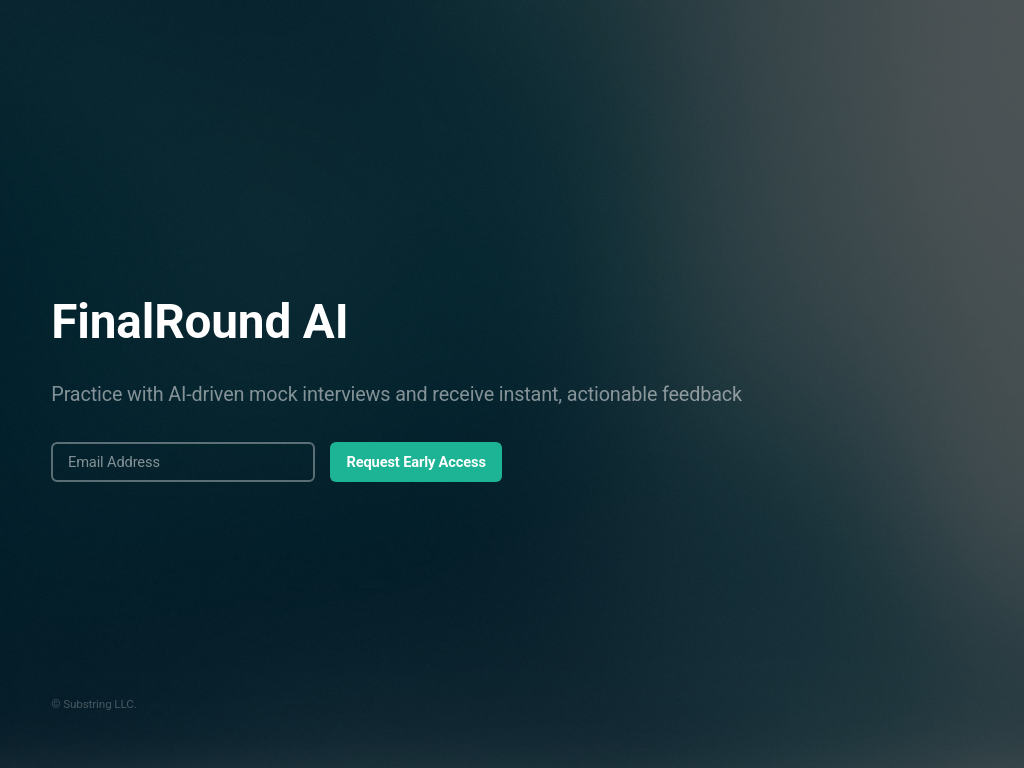Click the © Substring LLC. footer text

click(94, 704)
